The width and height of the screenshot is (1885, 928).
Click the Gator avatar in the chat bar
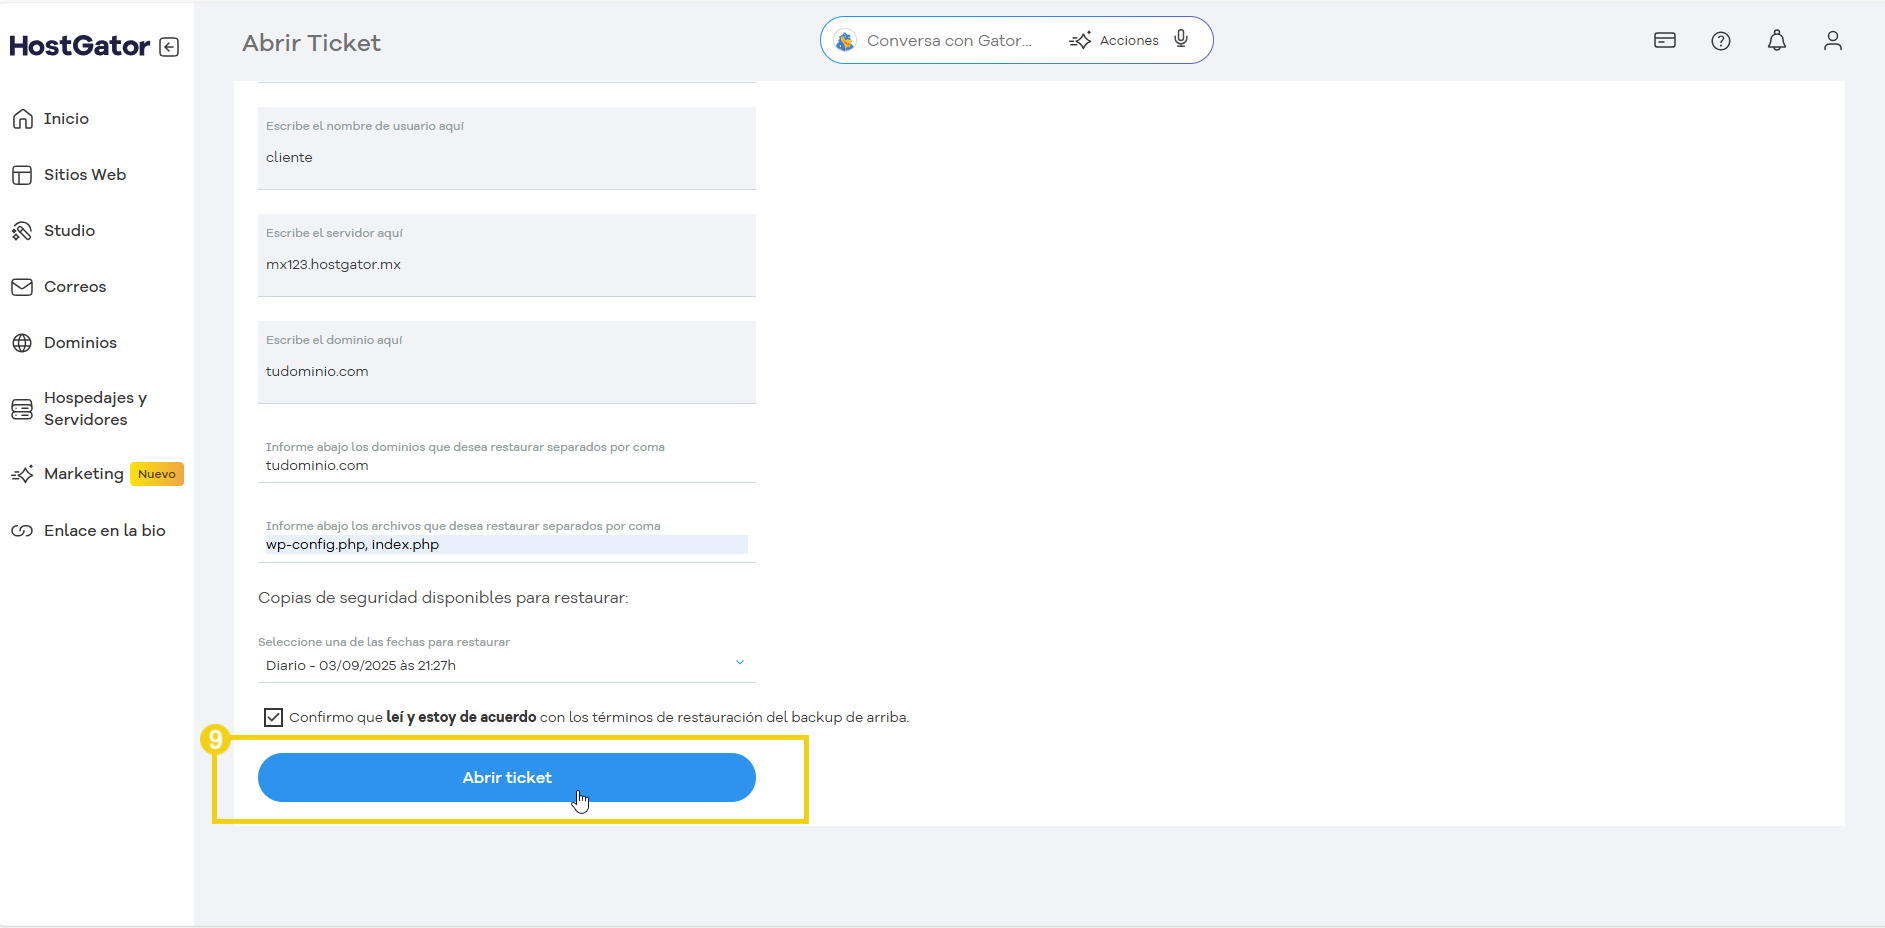pos(845,40)
